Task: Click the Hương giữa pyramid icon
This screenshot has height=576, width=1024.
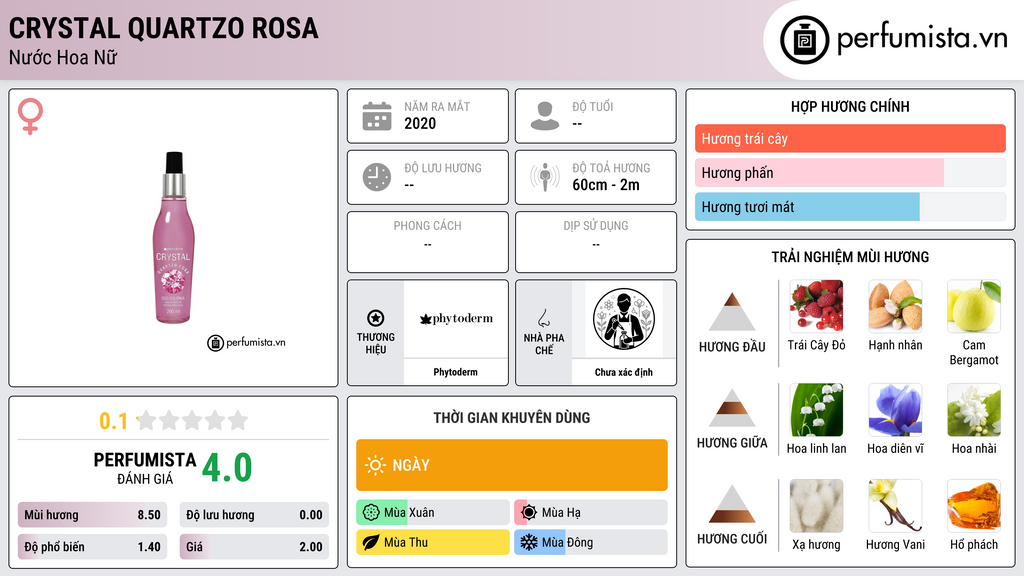Action: coord(732,408)
